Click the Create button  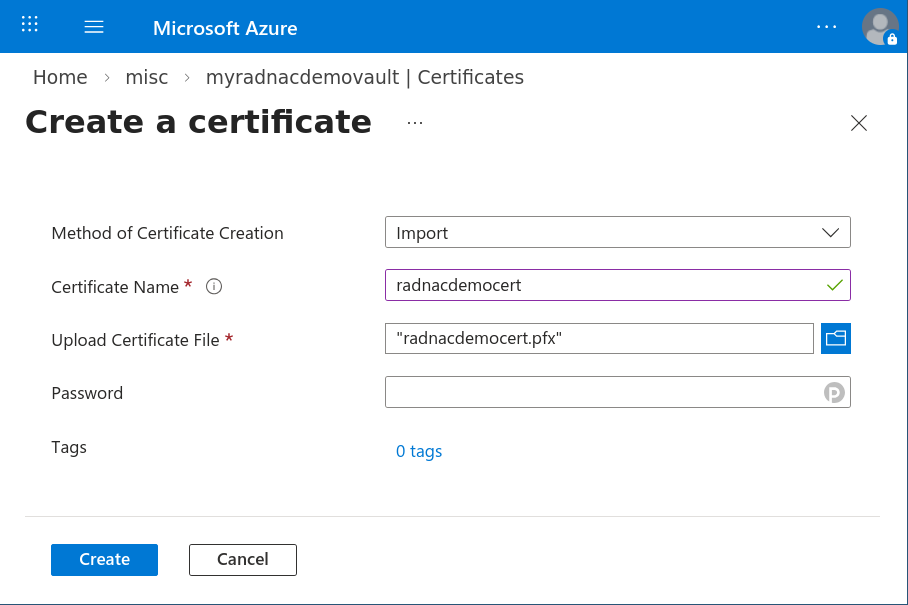coord(104,560)
